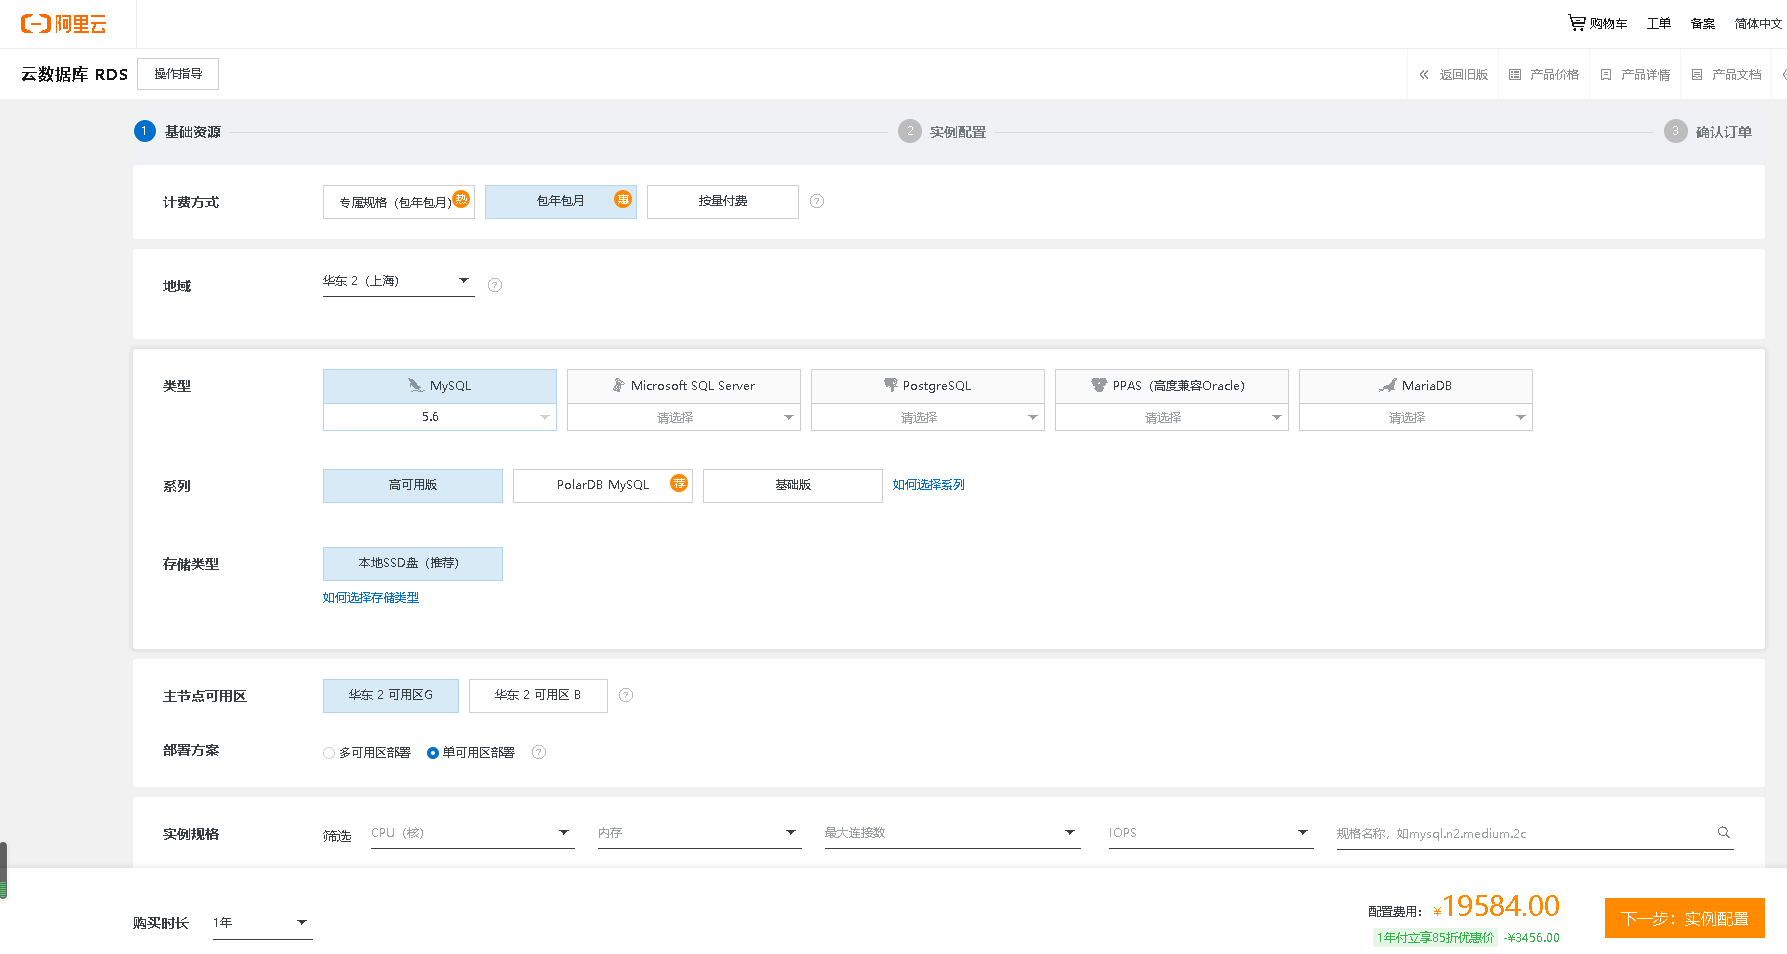Image resolution: width=1787 pixels, height=954 pixels.
Task: Click the 1年付立享85折优惠价 tag
Action: [x=1436, y=938]
